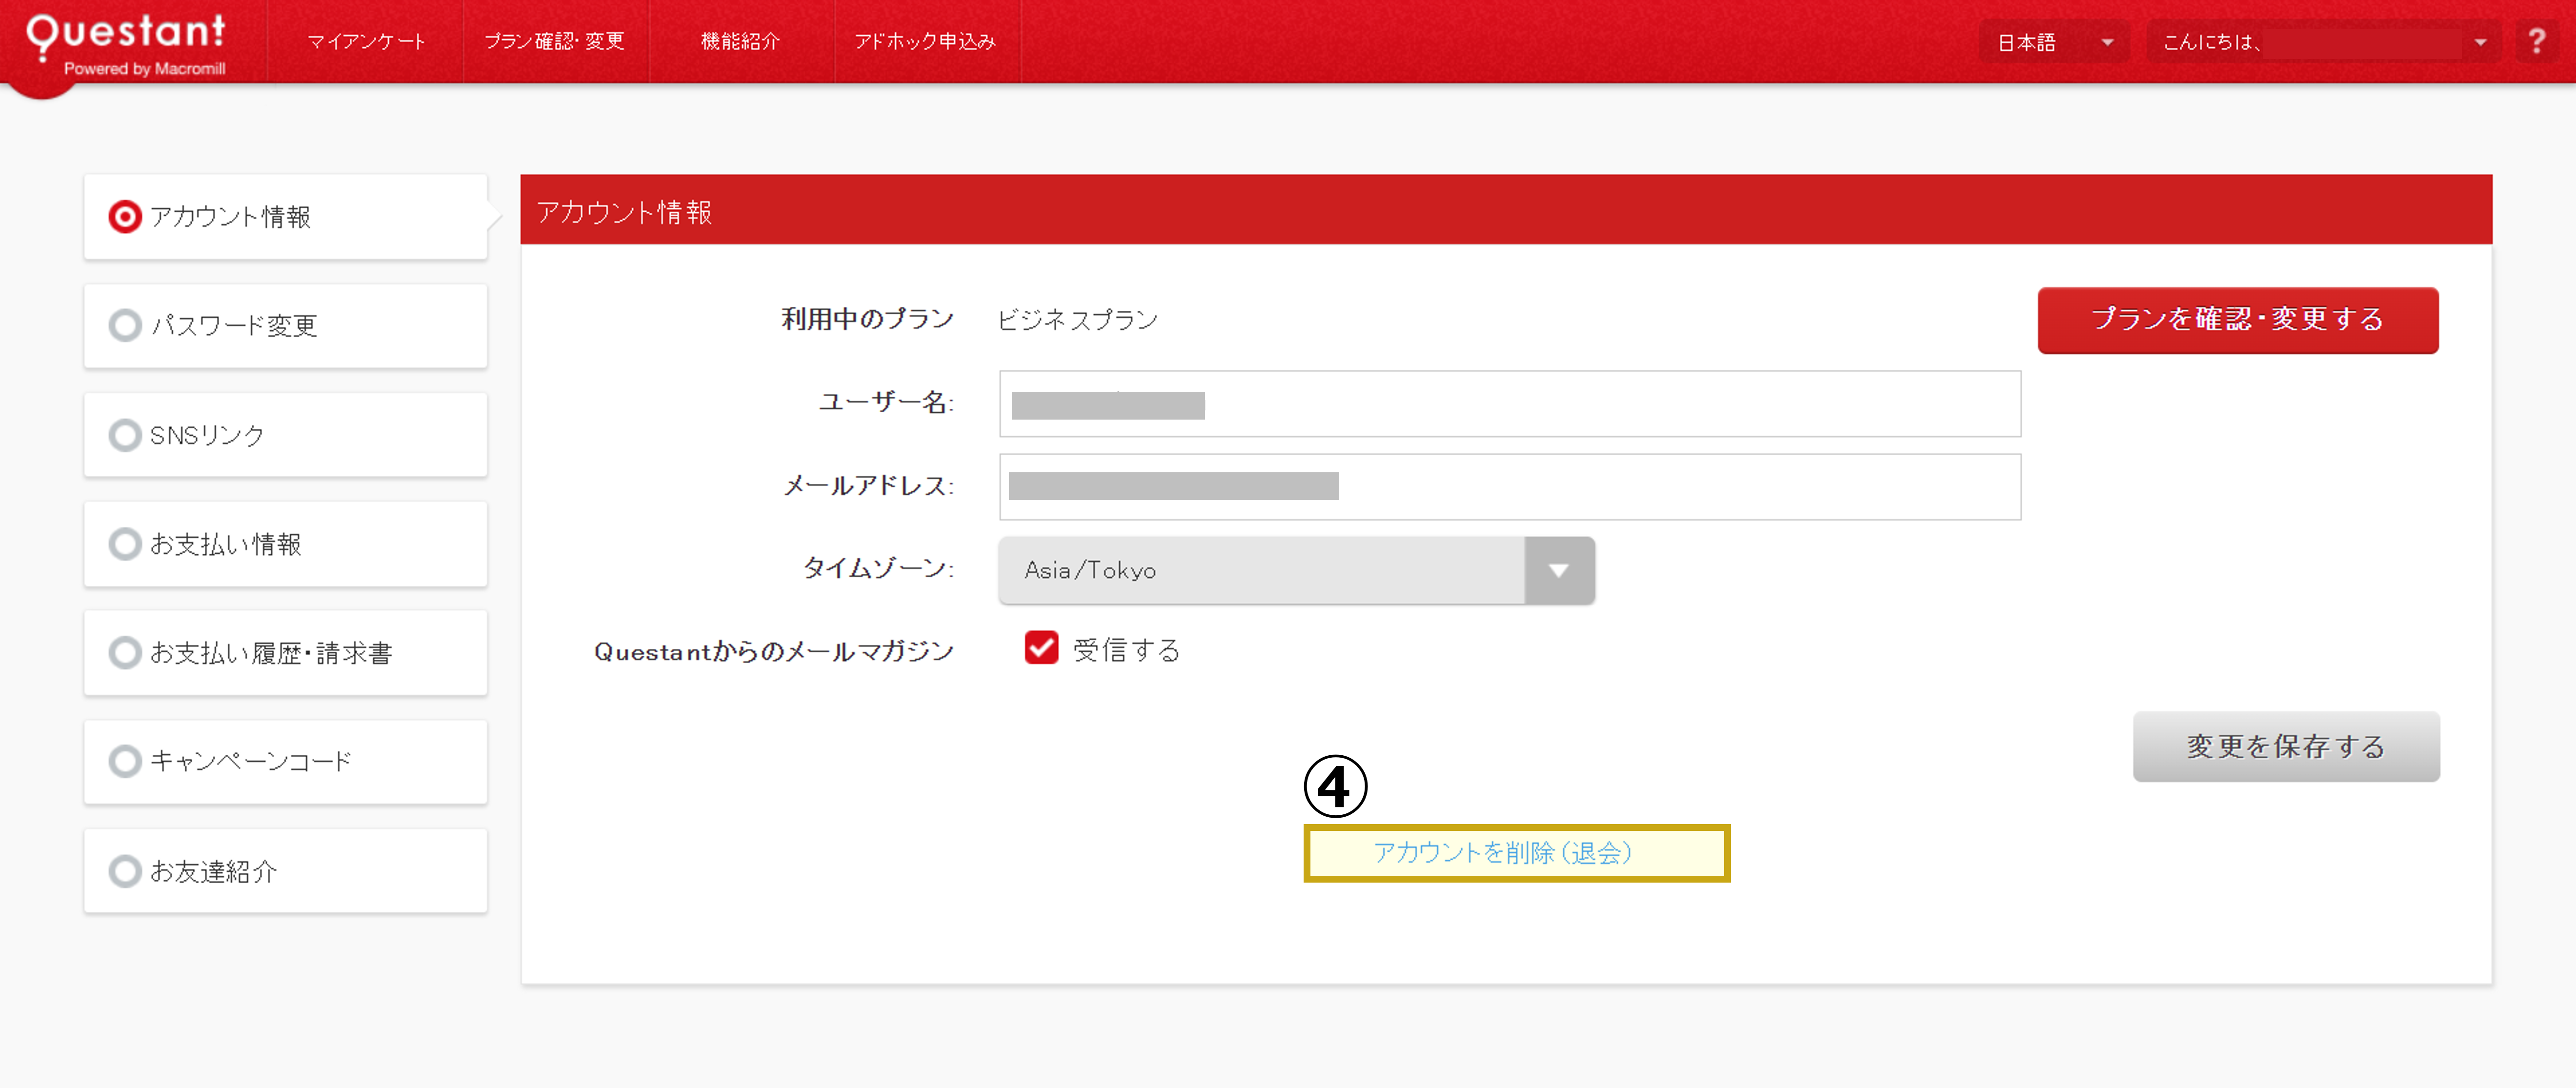This screenshot has height=1088, width=2576.
Task: Click the ビジネスプラン plan text
Action: [x=1077, y=320]
